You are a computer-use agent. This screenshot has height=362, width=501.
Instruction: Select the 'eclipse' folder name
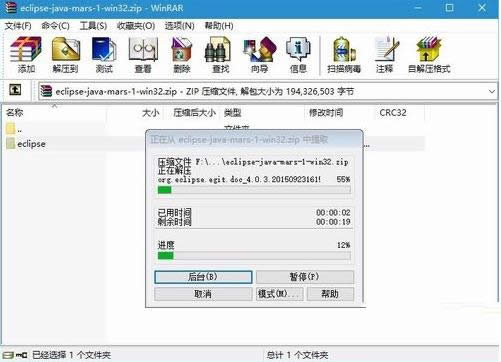[31, 144]
